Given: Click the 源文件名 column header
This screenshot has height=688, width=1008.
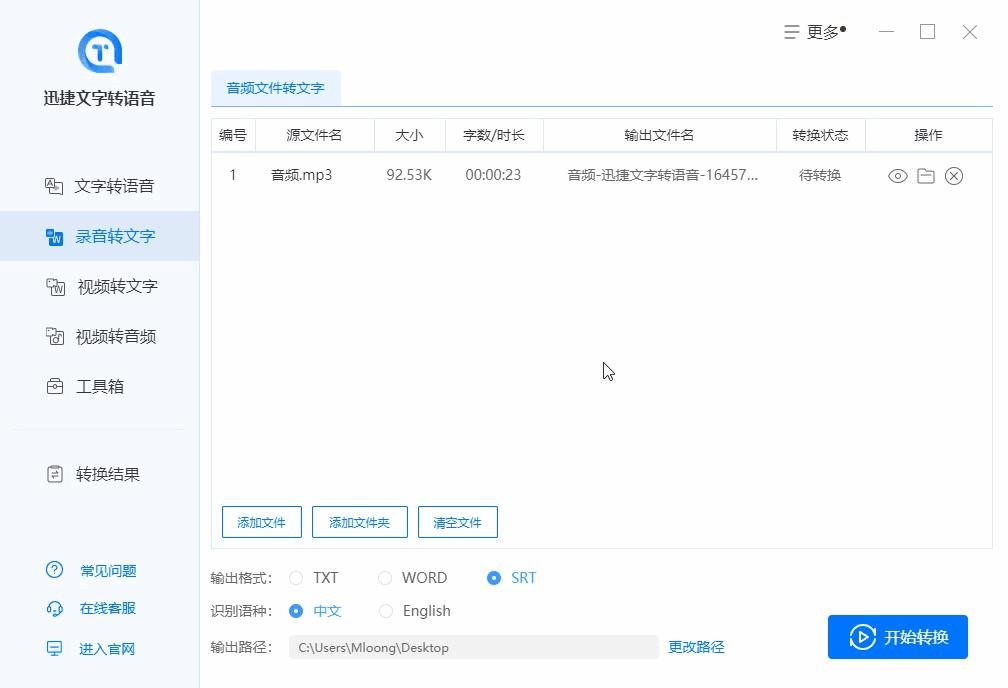Looking at the screenshot, I should point(314,135).
